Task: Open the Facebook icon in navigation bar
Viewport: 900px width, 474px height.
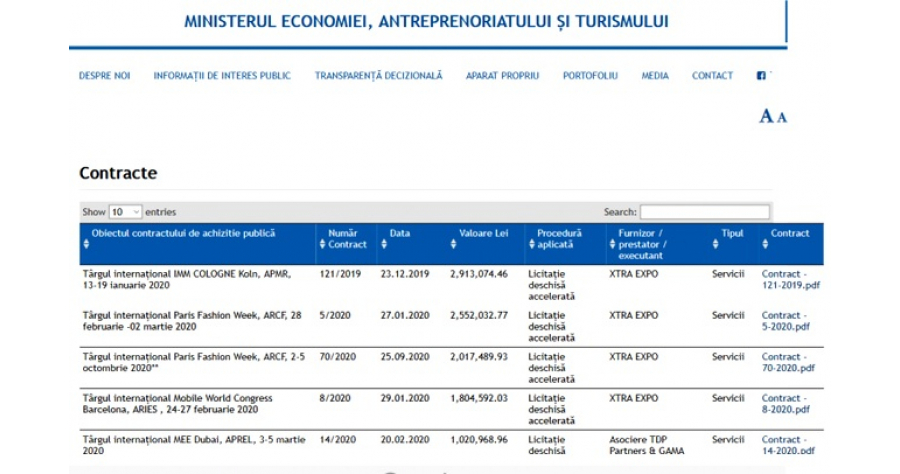Action: coord(761,75)
